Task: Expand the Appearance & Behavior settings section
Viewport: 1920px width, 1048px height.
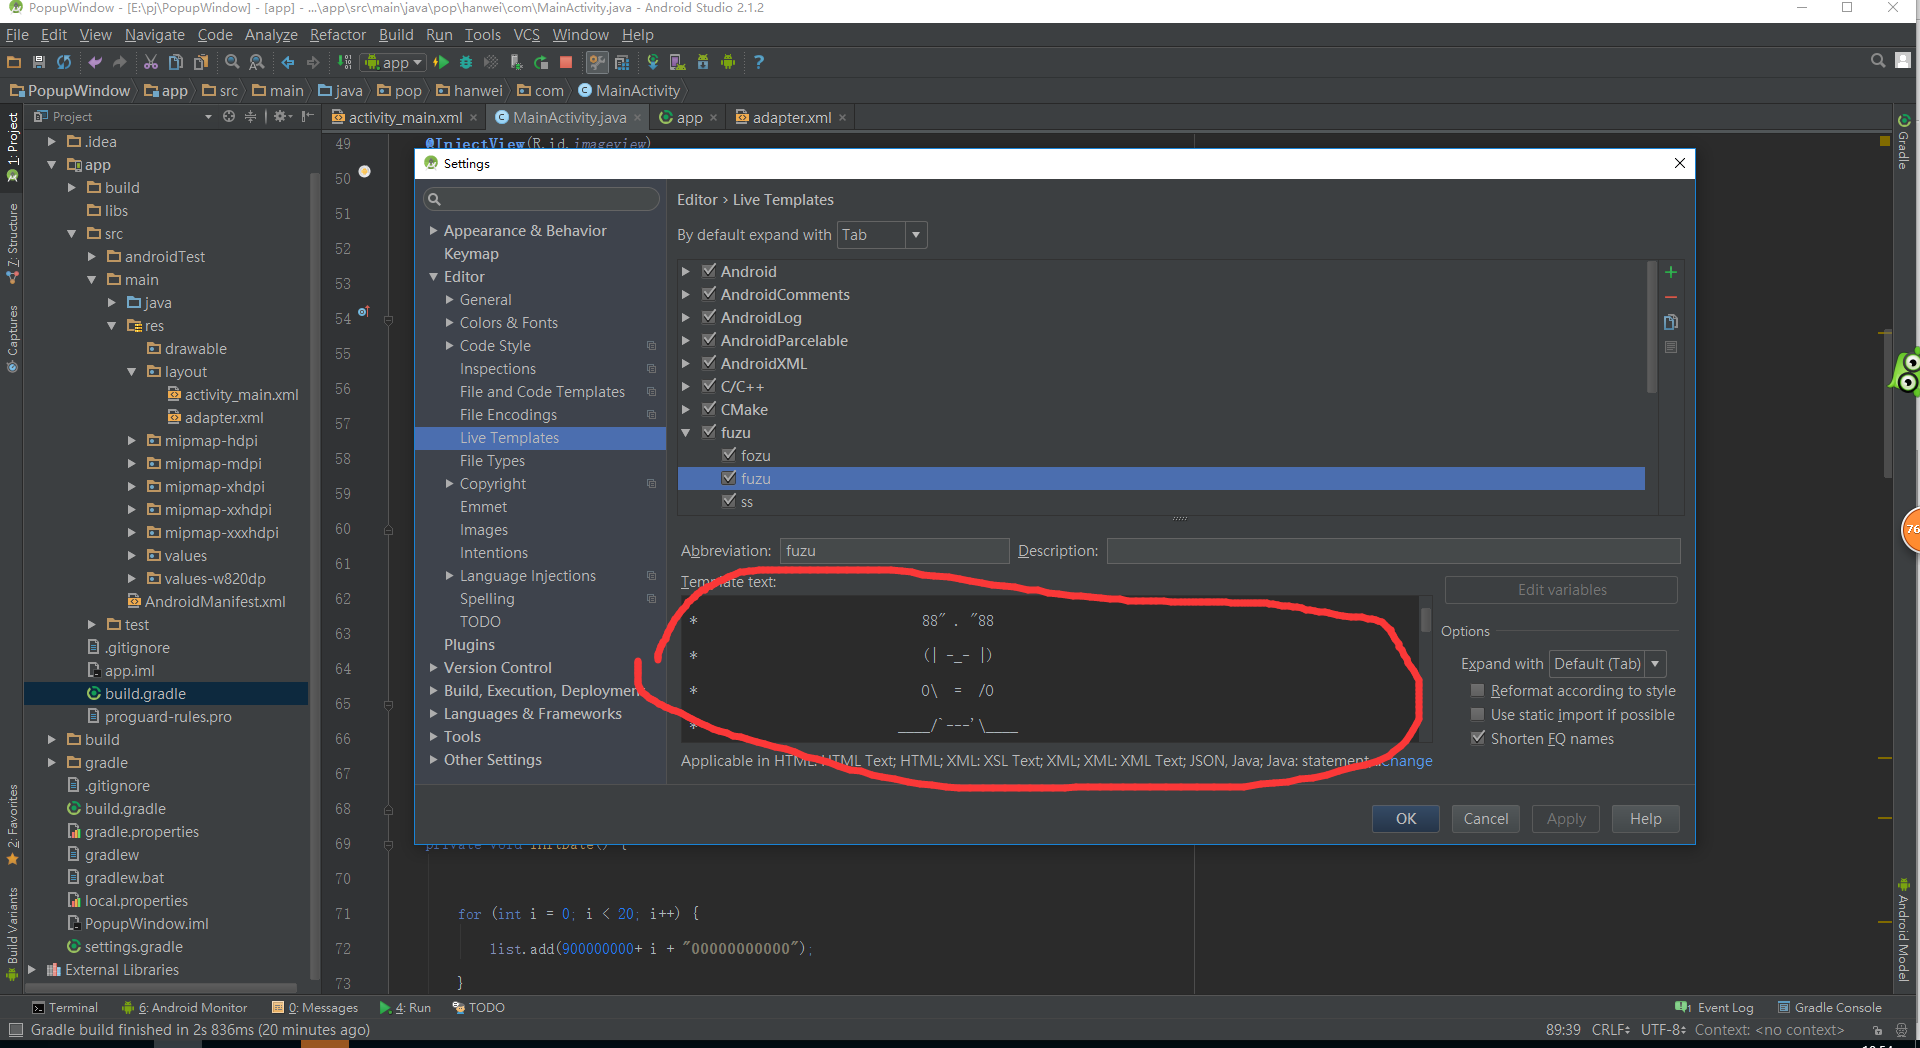Action: [434, 231]
